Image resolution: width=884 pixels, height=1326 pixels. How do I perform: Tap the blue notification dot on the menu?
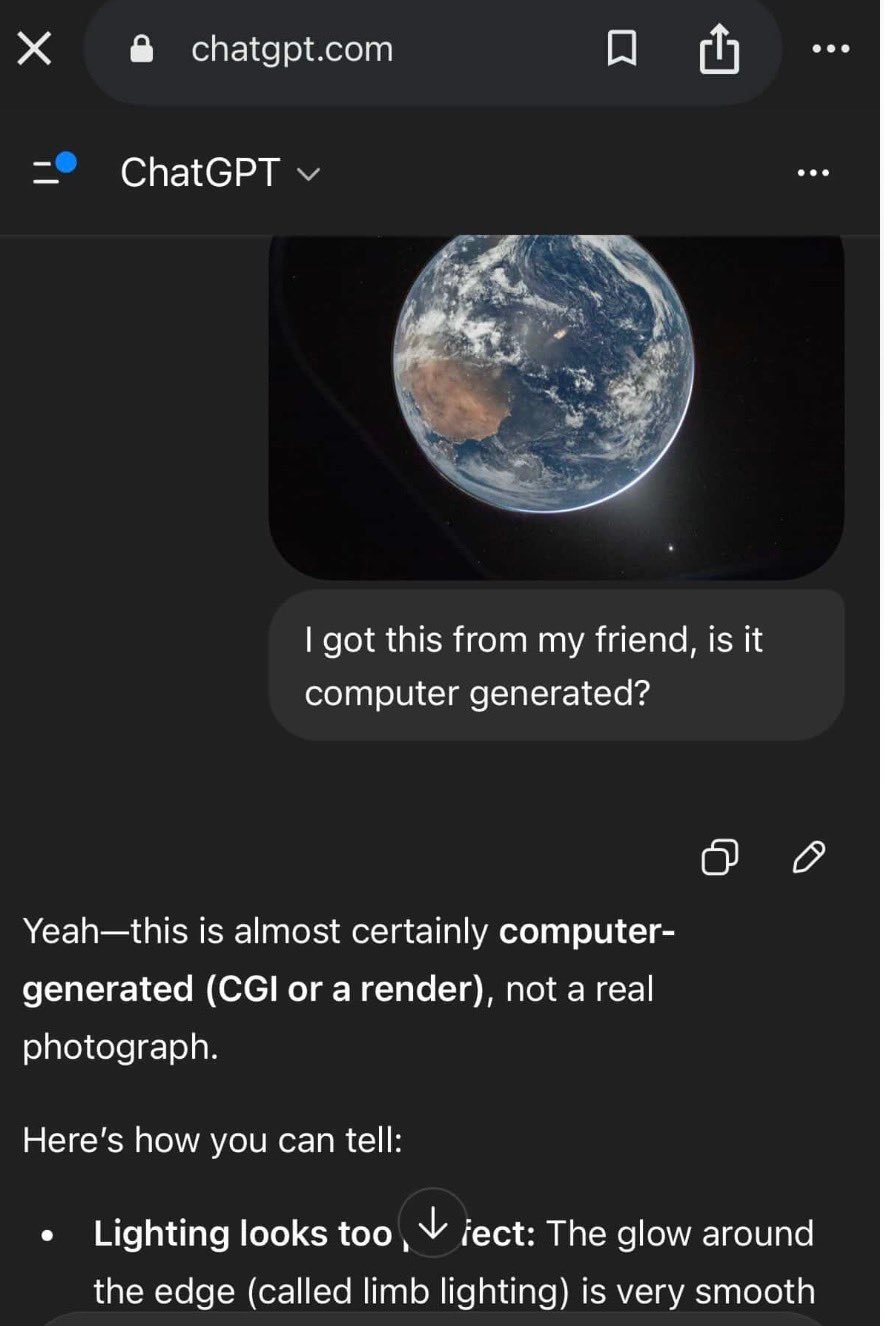65,161
